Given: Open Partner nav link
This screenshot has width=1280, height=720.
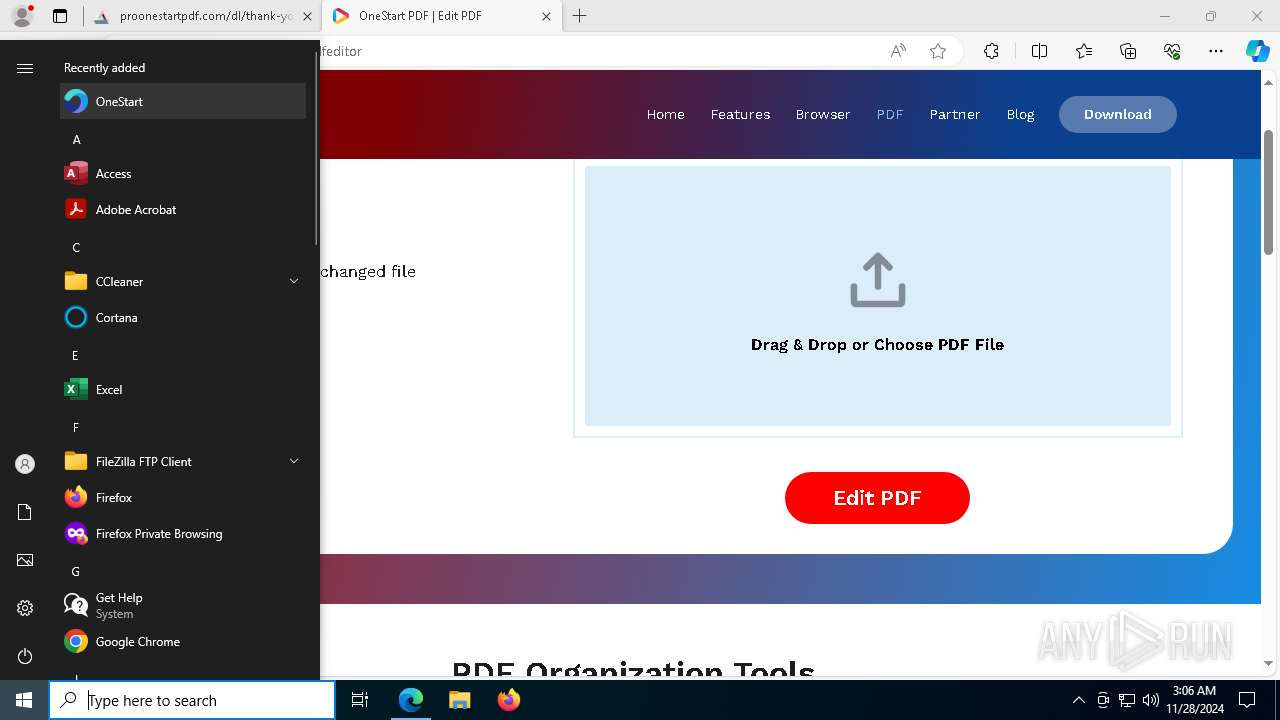Looking at the screenshot, I should click(x=955, y=114).
